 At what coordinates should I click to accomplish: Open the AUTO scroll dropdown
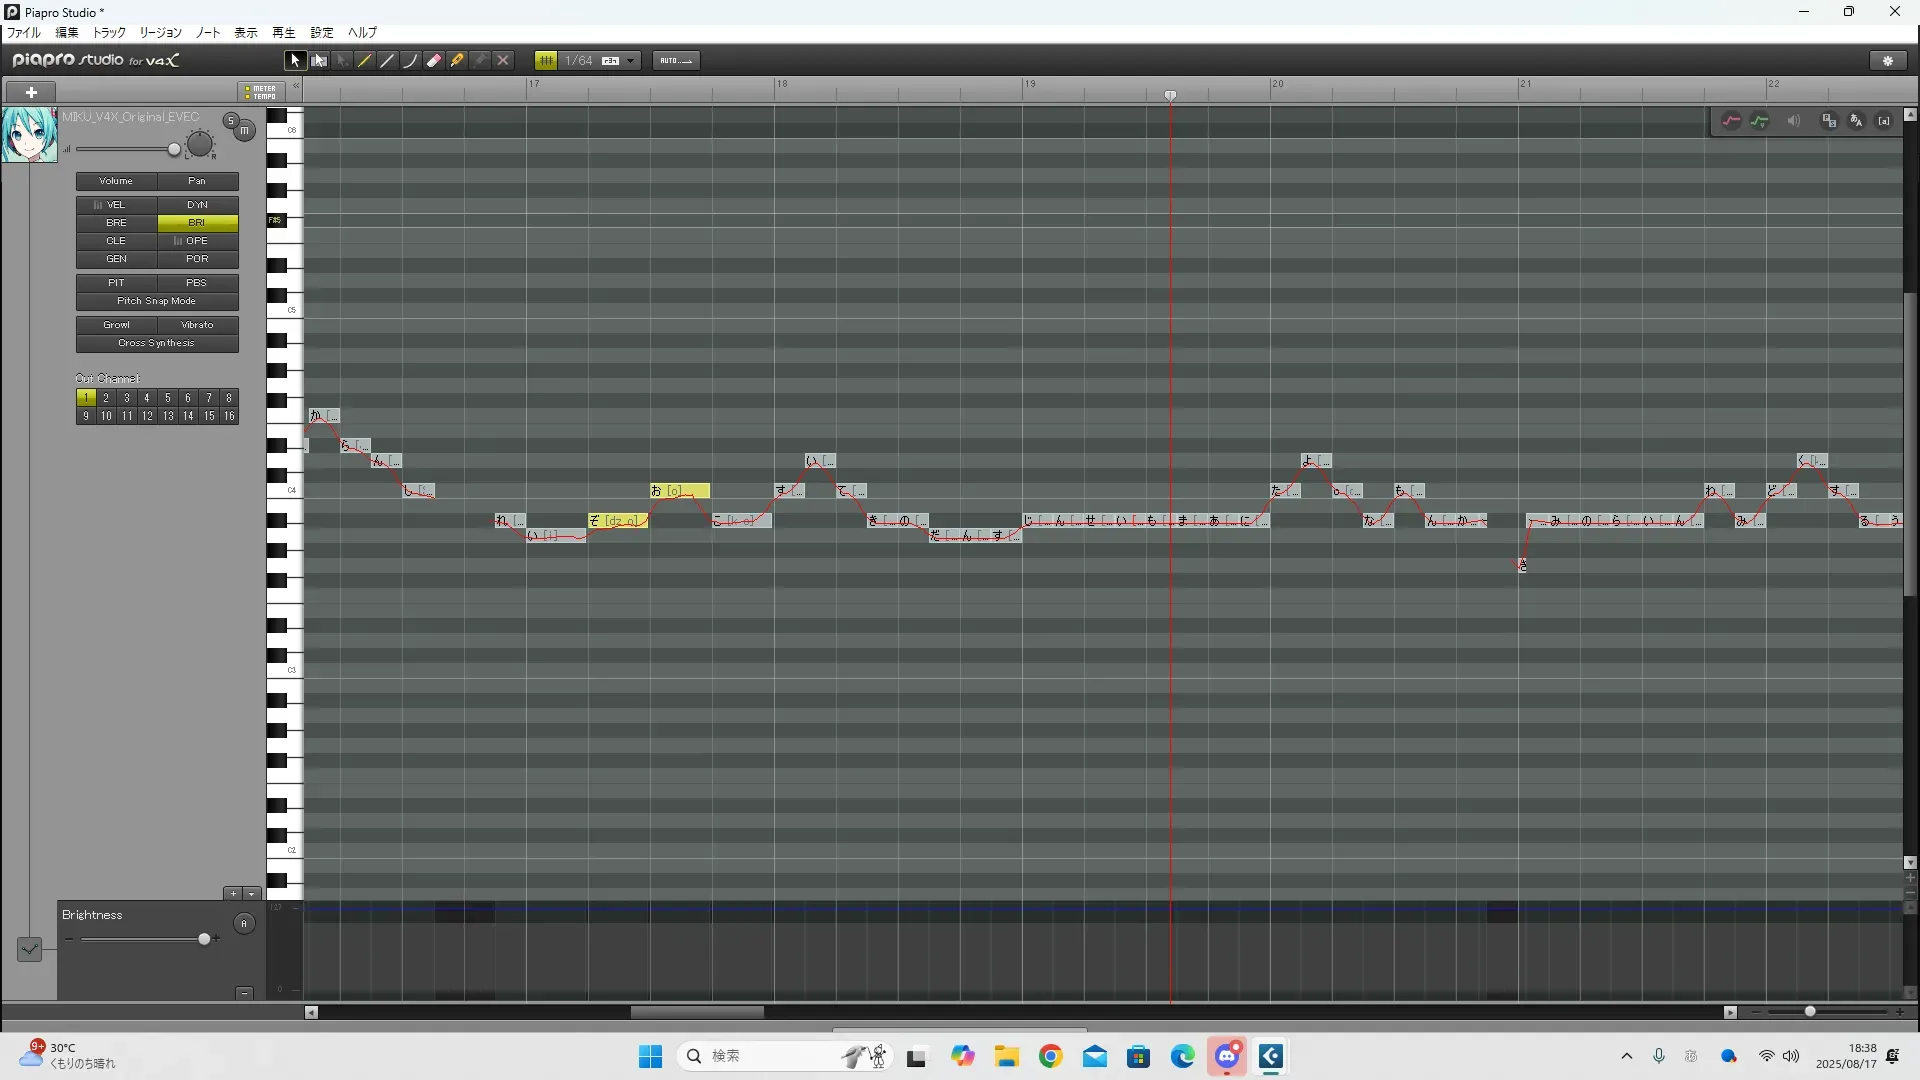(676, 61)
